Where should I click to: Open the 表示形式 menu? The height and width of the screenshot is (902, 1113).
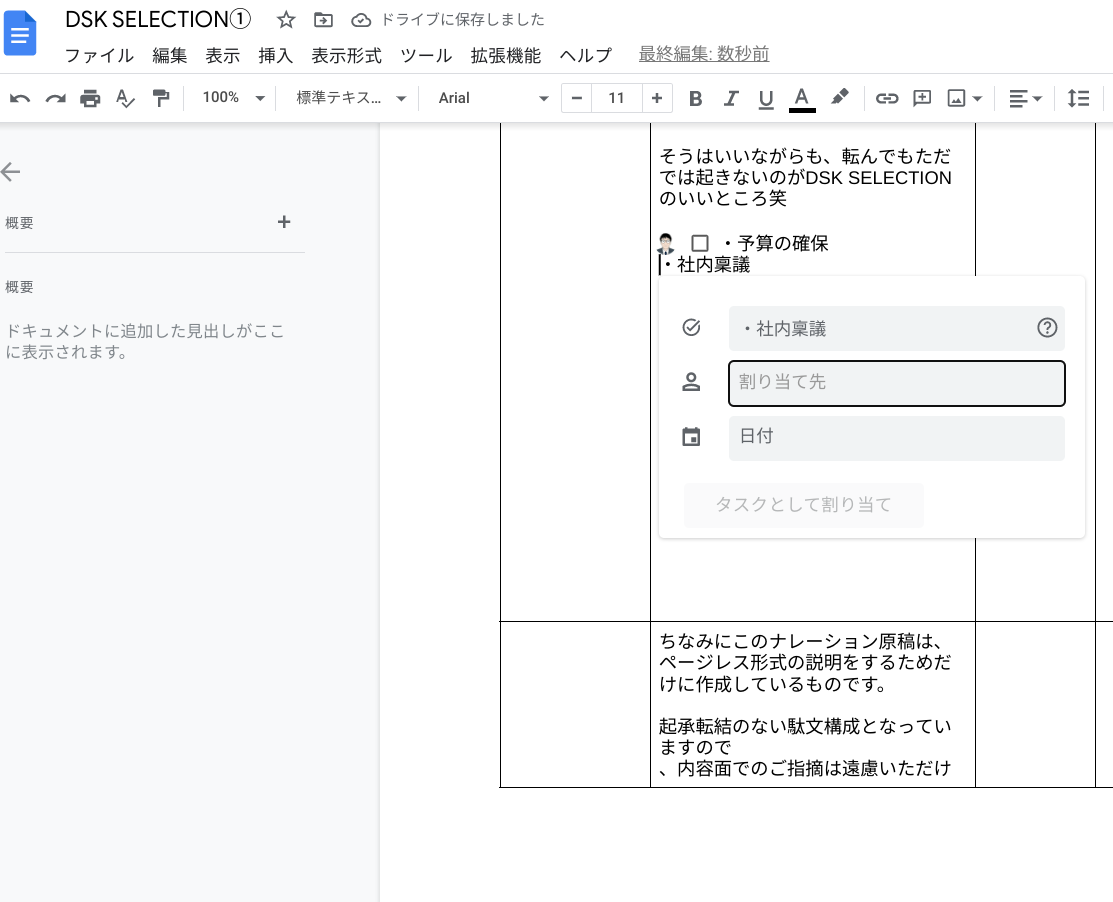click(346, 55)
